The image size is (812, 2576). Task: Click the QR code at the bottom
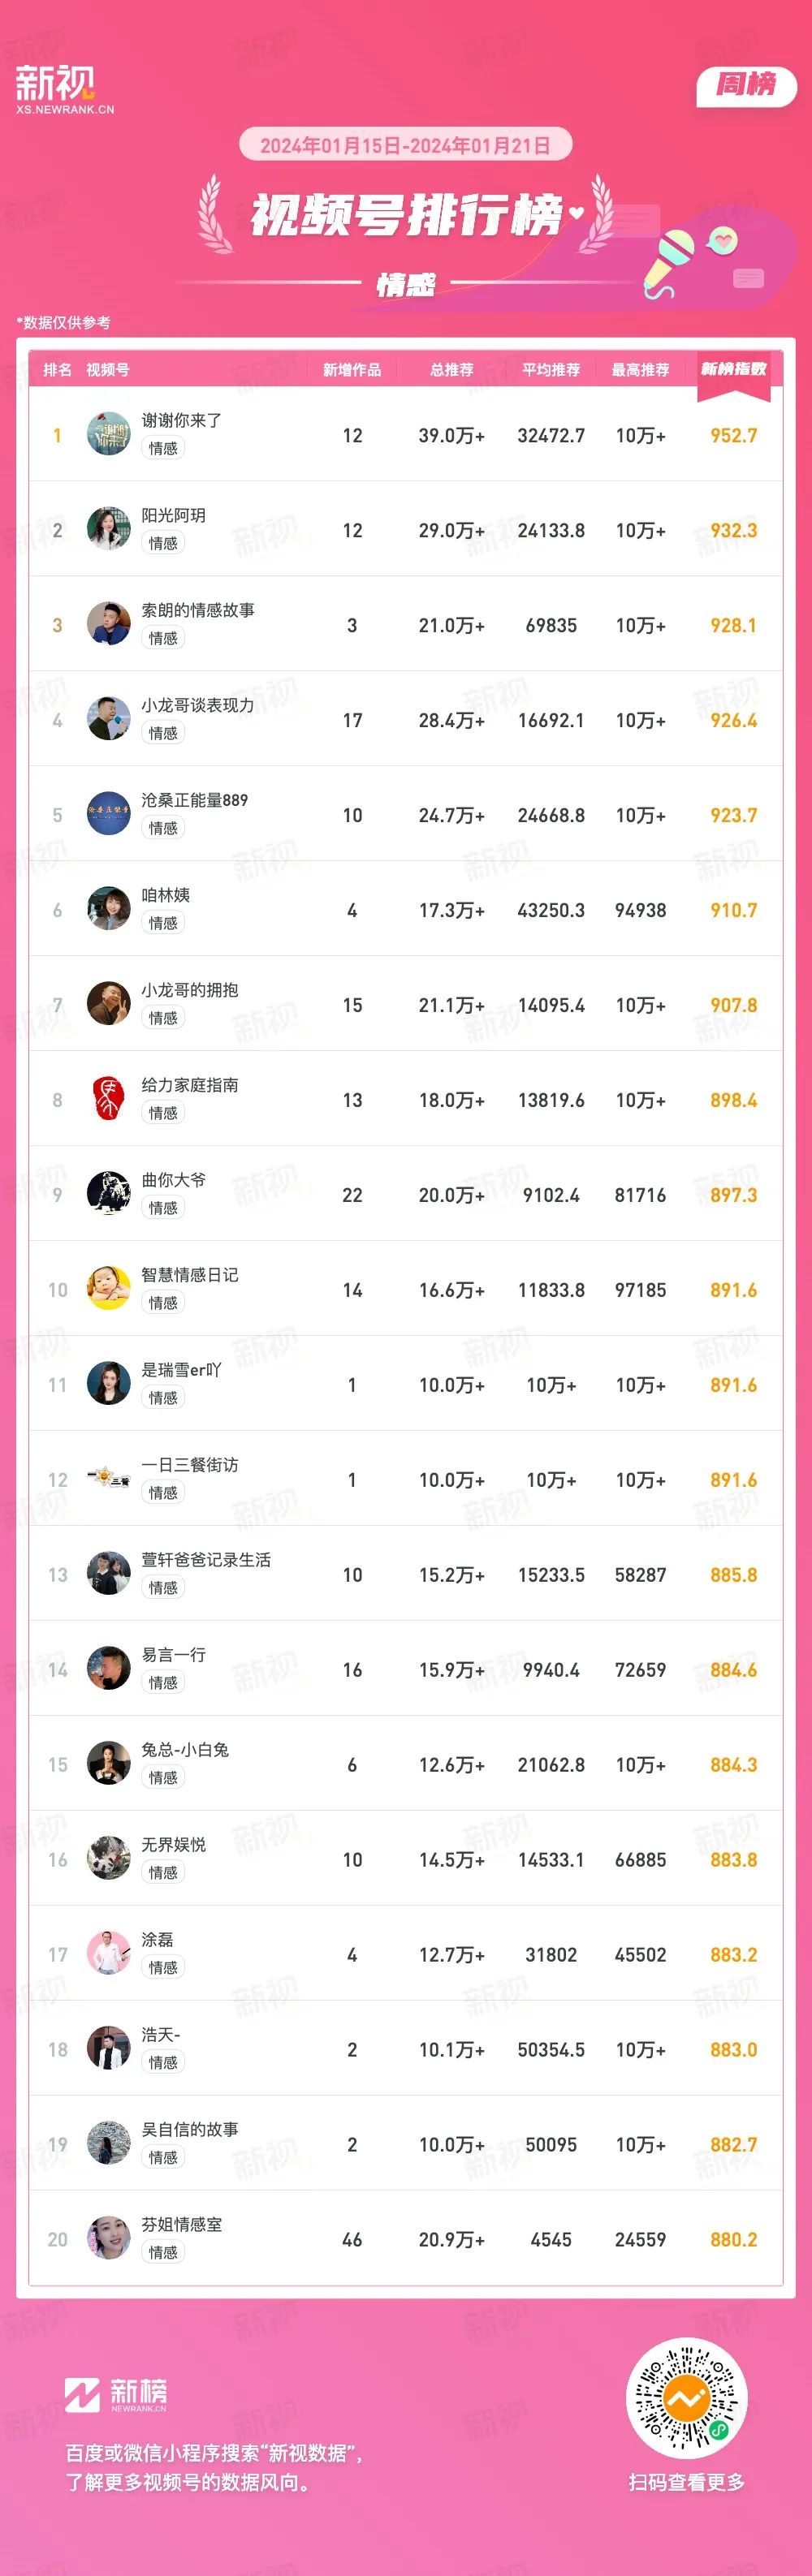[x=686, y=2397]
